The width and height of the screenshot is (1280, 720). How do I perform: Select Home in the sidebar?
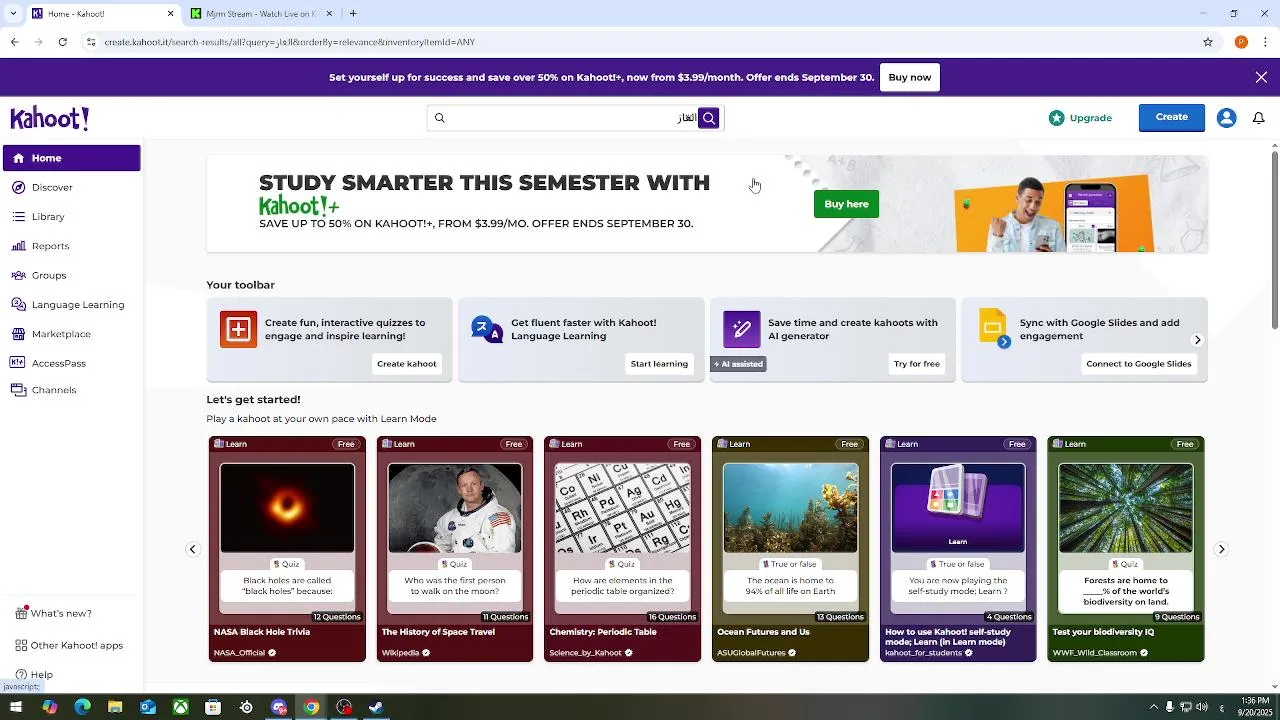[x=72, y=158]
